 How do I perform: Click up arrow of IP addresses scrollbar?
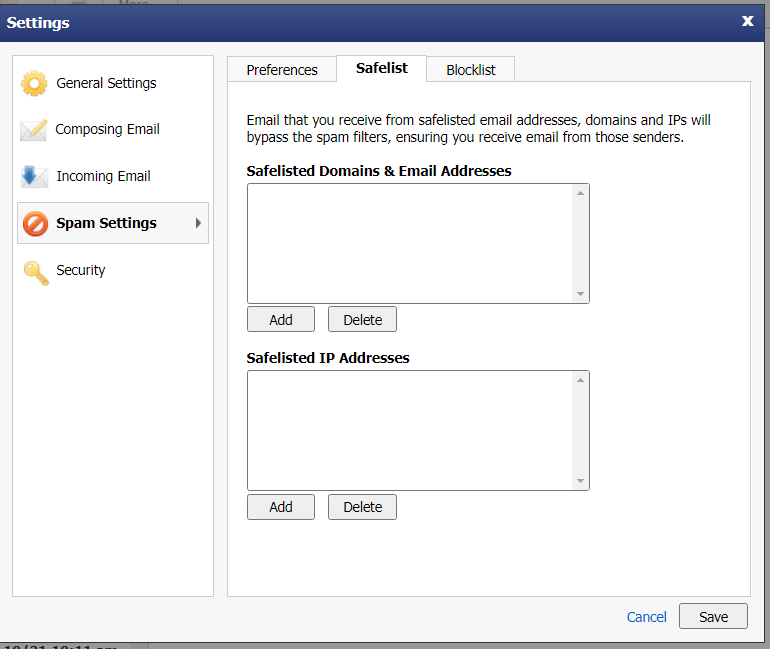pos(580,380)
